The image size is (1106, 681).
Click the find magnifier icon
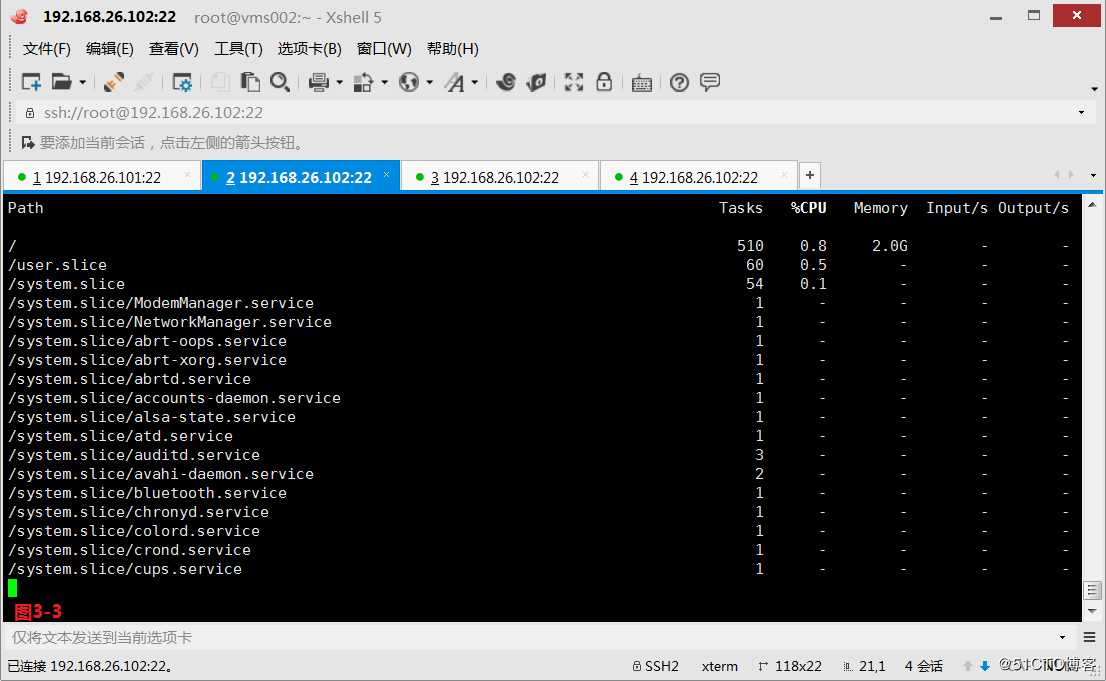coord(280,83)
